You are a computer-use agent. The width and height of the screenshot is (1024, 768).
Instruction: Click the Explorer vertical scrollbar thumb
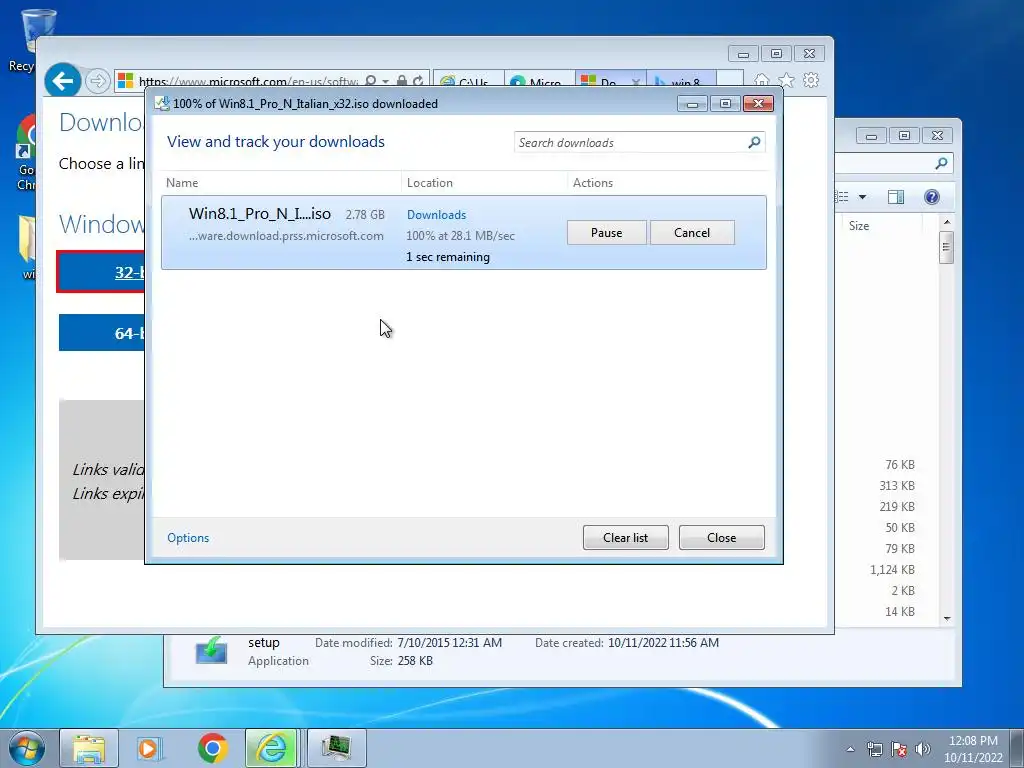pos(947,247)
